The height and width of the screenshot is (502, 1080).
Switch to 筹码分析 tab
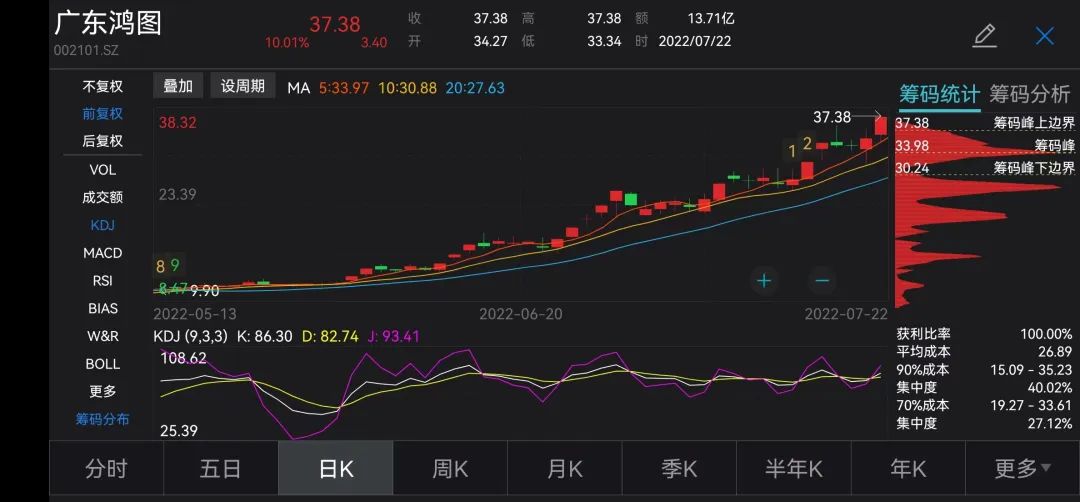pos(1029,95)
